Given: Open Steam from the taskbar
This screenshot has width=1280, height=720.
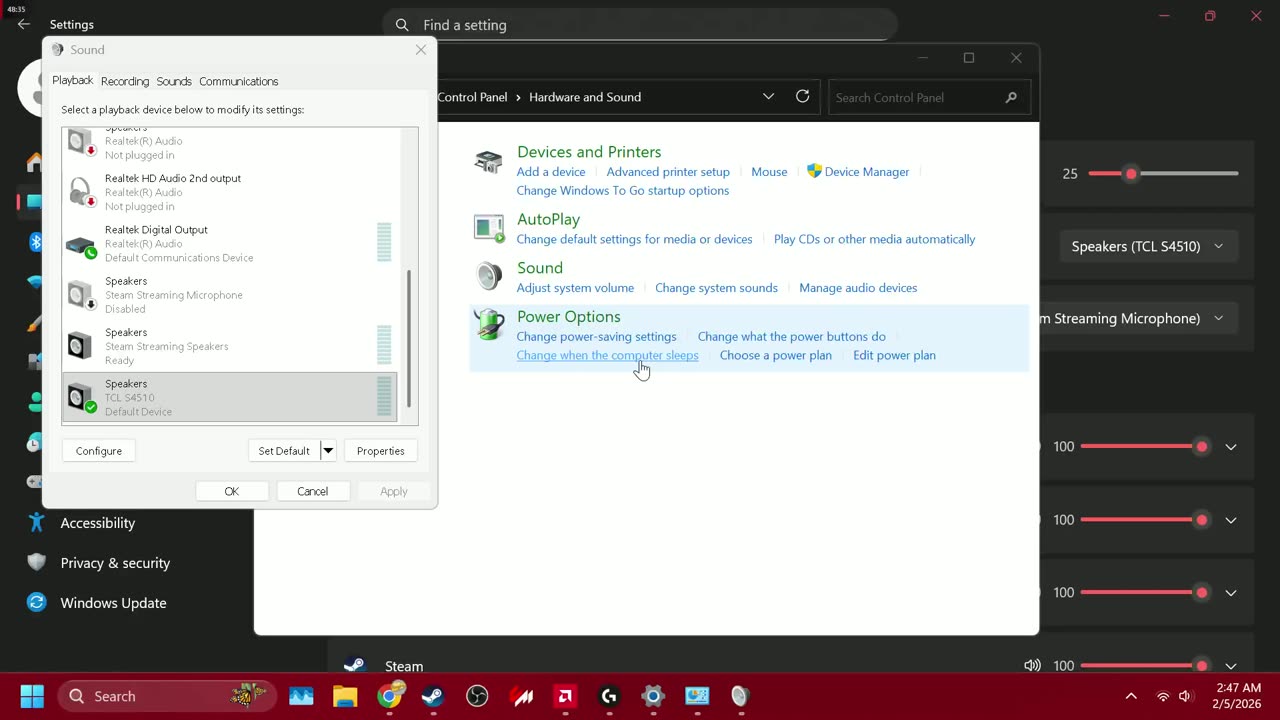Looking at the screenshot, I should pos(433,696).
